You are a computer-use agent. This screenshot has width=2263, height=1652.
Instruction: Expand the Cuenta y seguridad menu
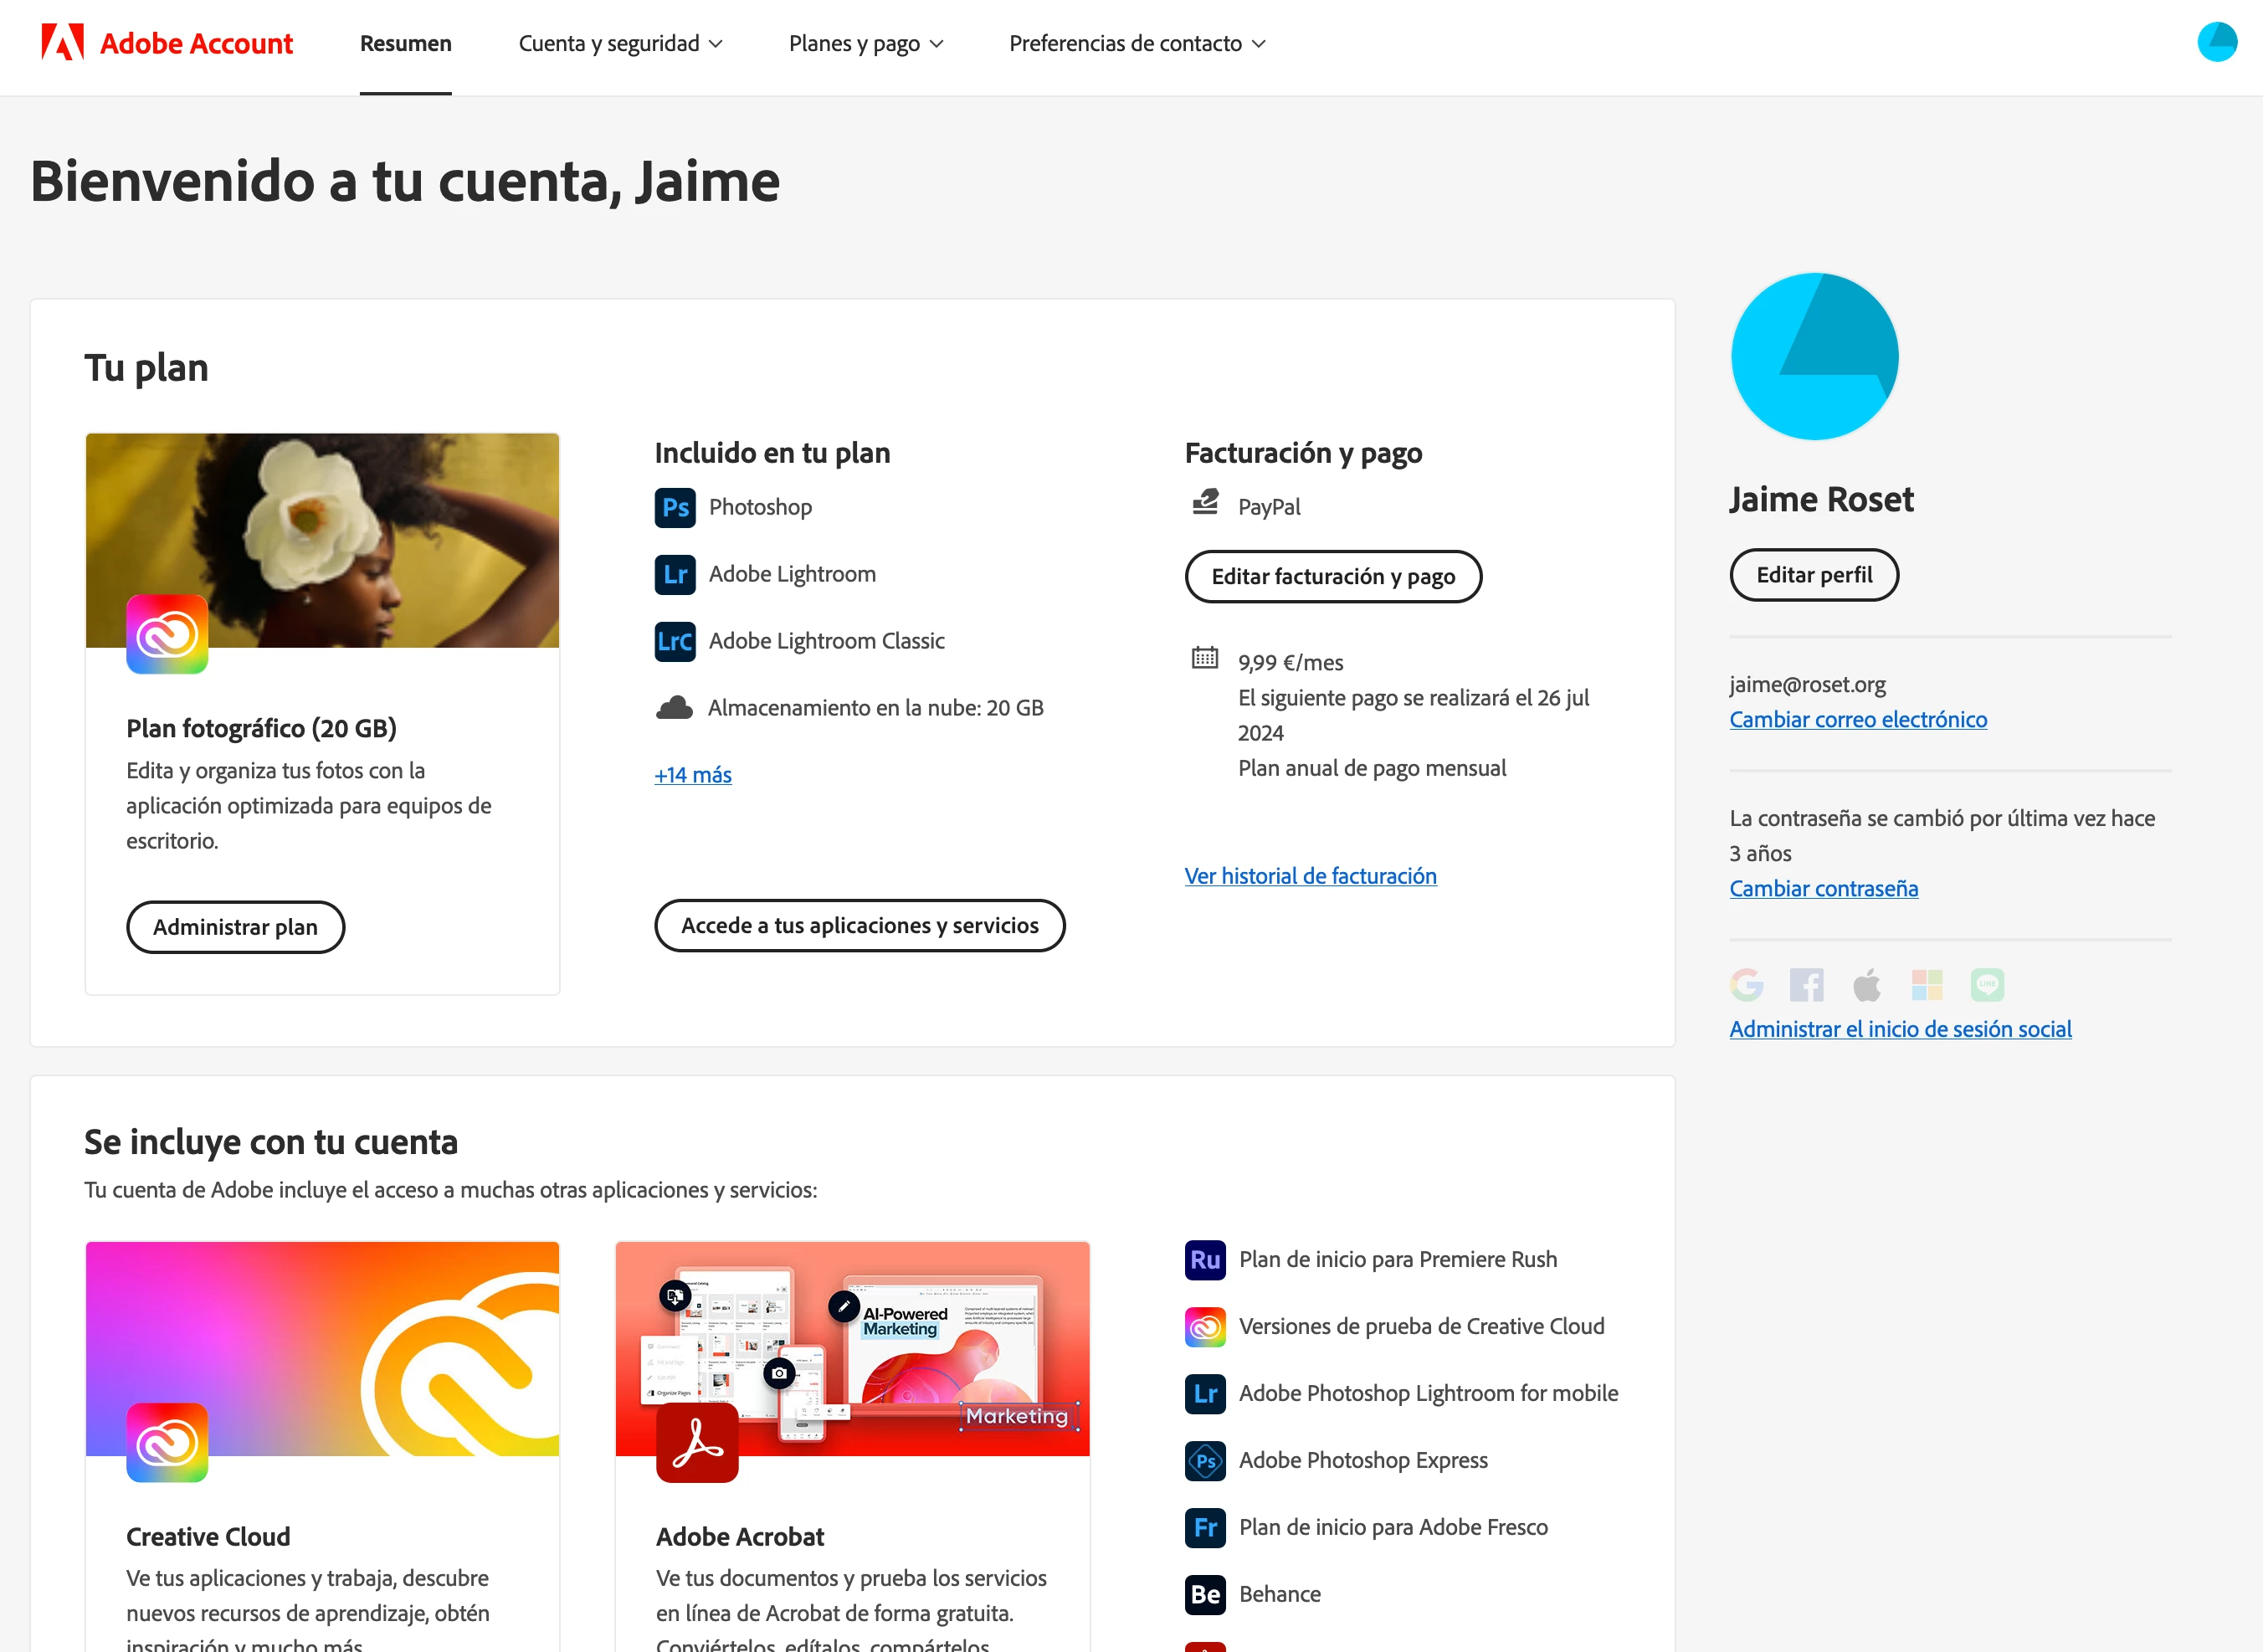click(x=620, y=43)
